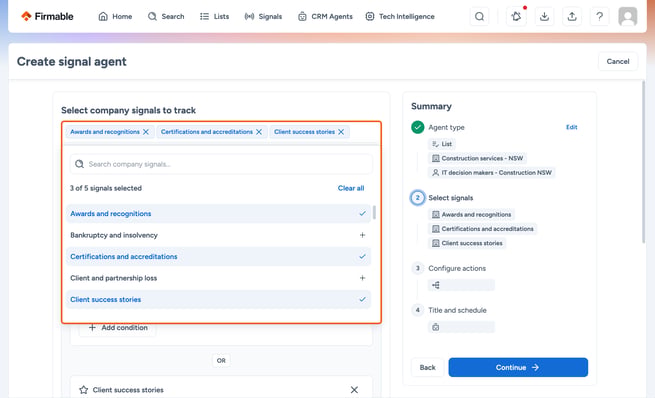Image resolution: width=655 pixels, height=398 pixels.
Task: Go to Lists in the navigation
Action: [214, 16]
